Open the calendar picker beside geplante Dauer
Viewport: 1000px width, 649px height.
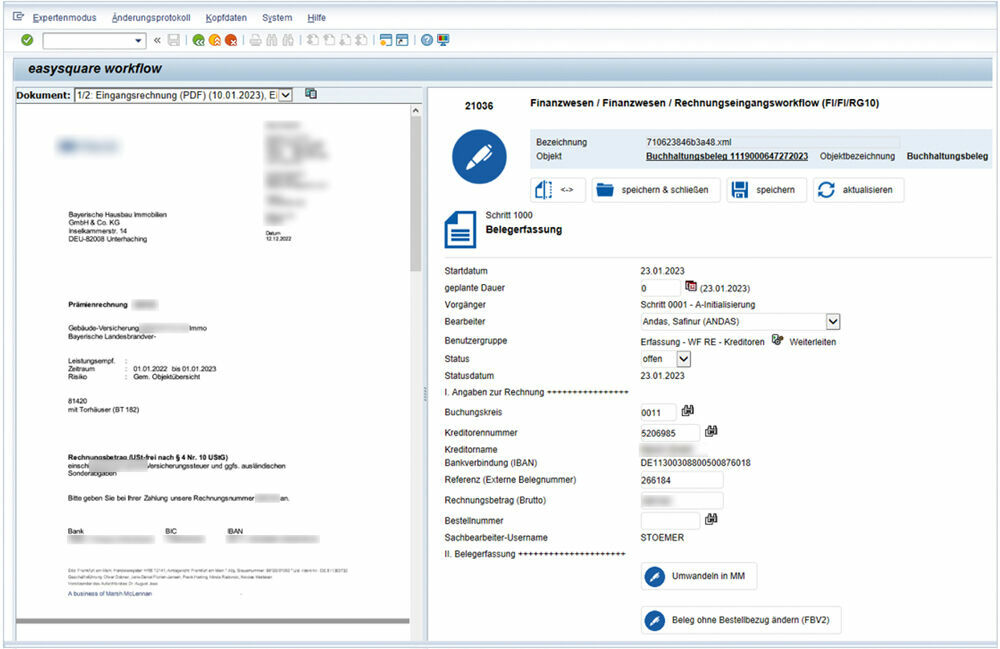click(x=690, y=286)
